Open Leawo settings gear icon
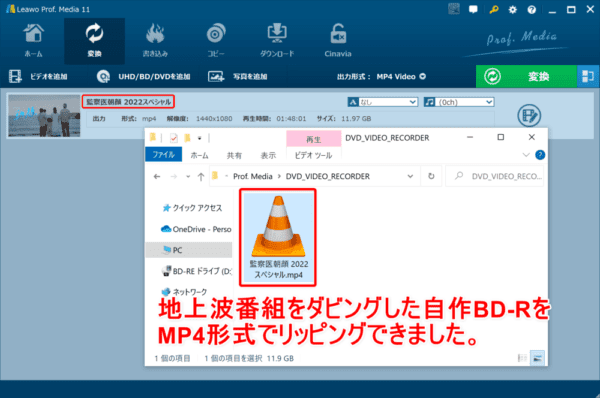Screen dimensions: 600x398 [512, 10]
